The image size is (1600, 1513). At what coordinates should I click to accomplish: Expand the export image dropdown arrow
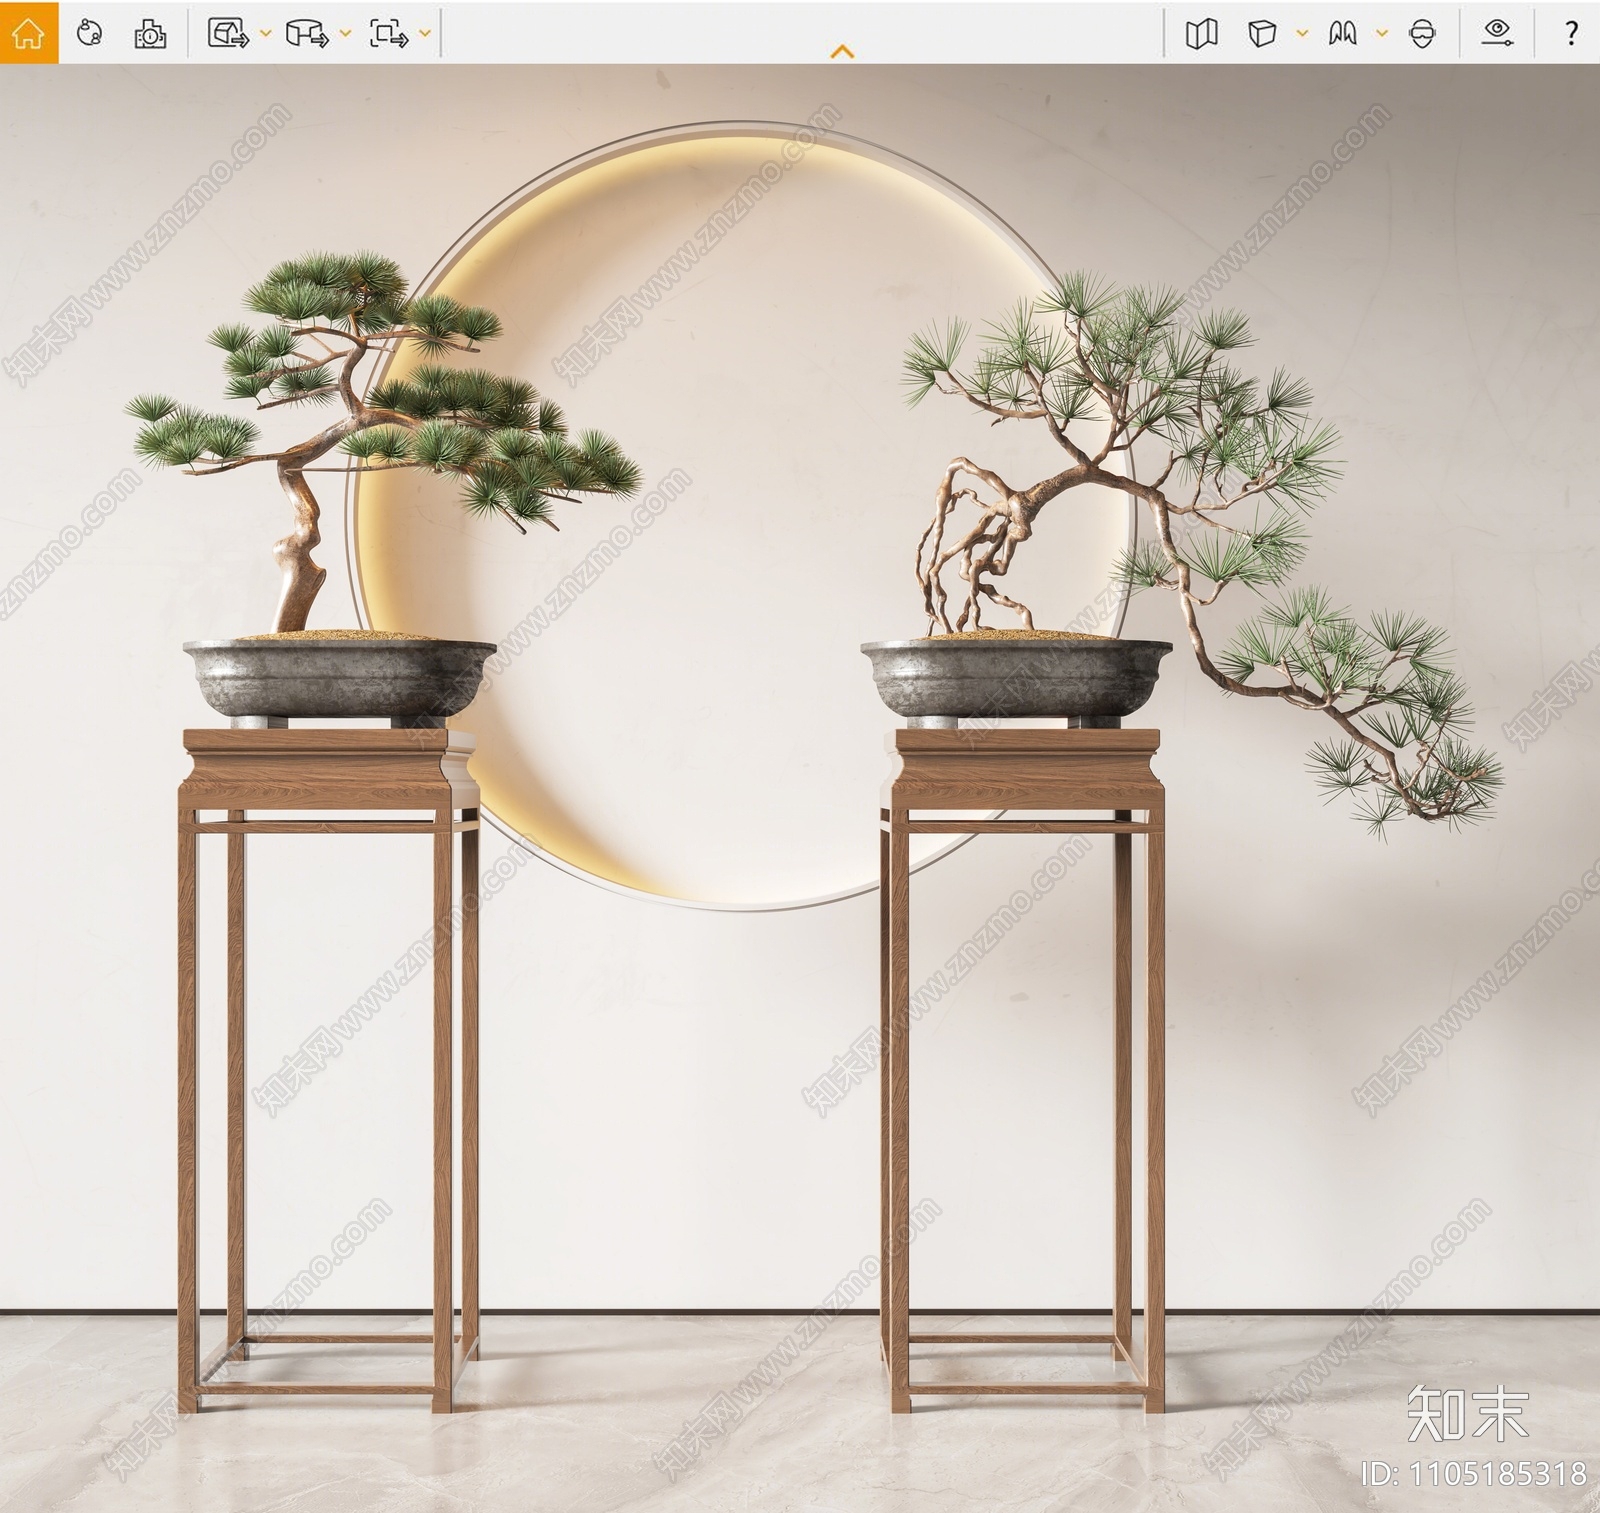tap(265, 33)
